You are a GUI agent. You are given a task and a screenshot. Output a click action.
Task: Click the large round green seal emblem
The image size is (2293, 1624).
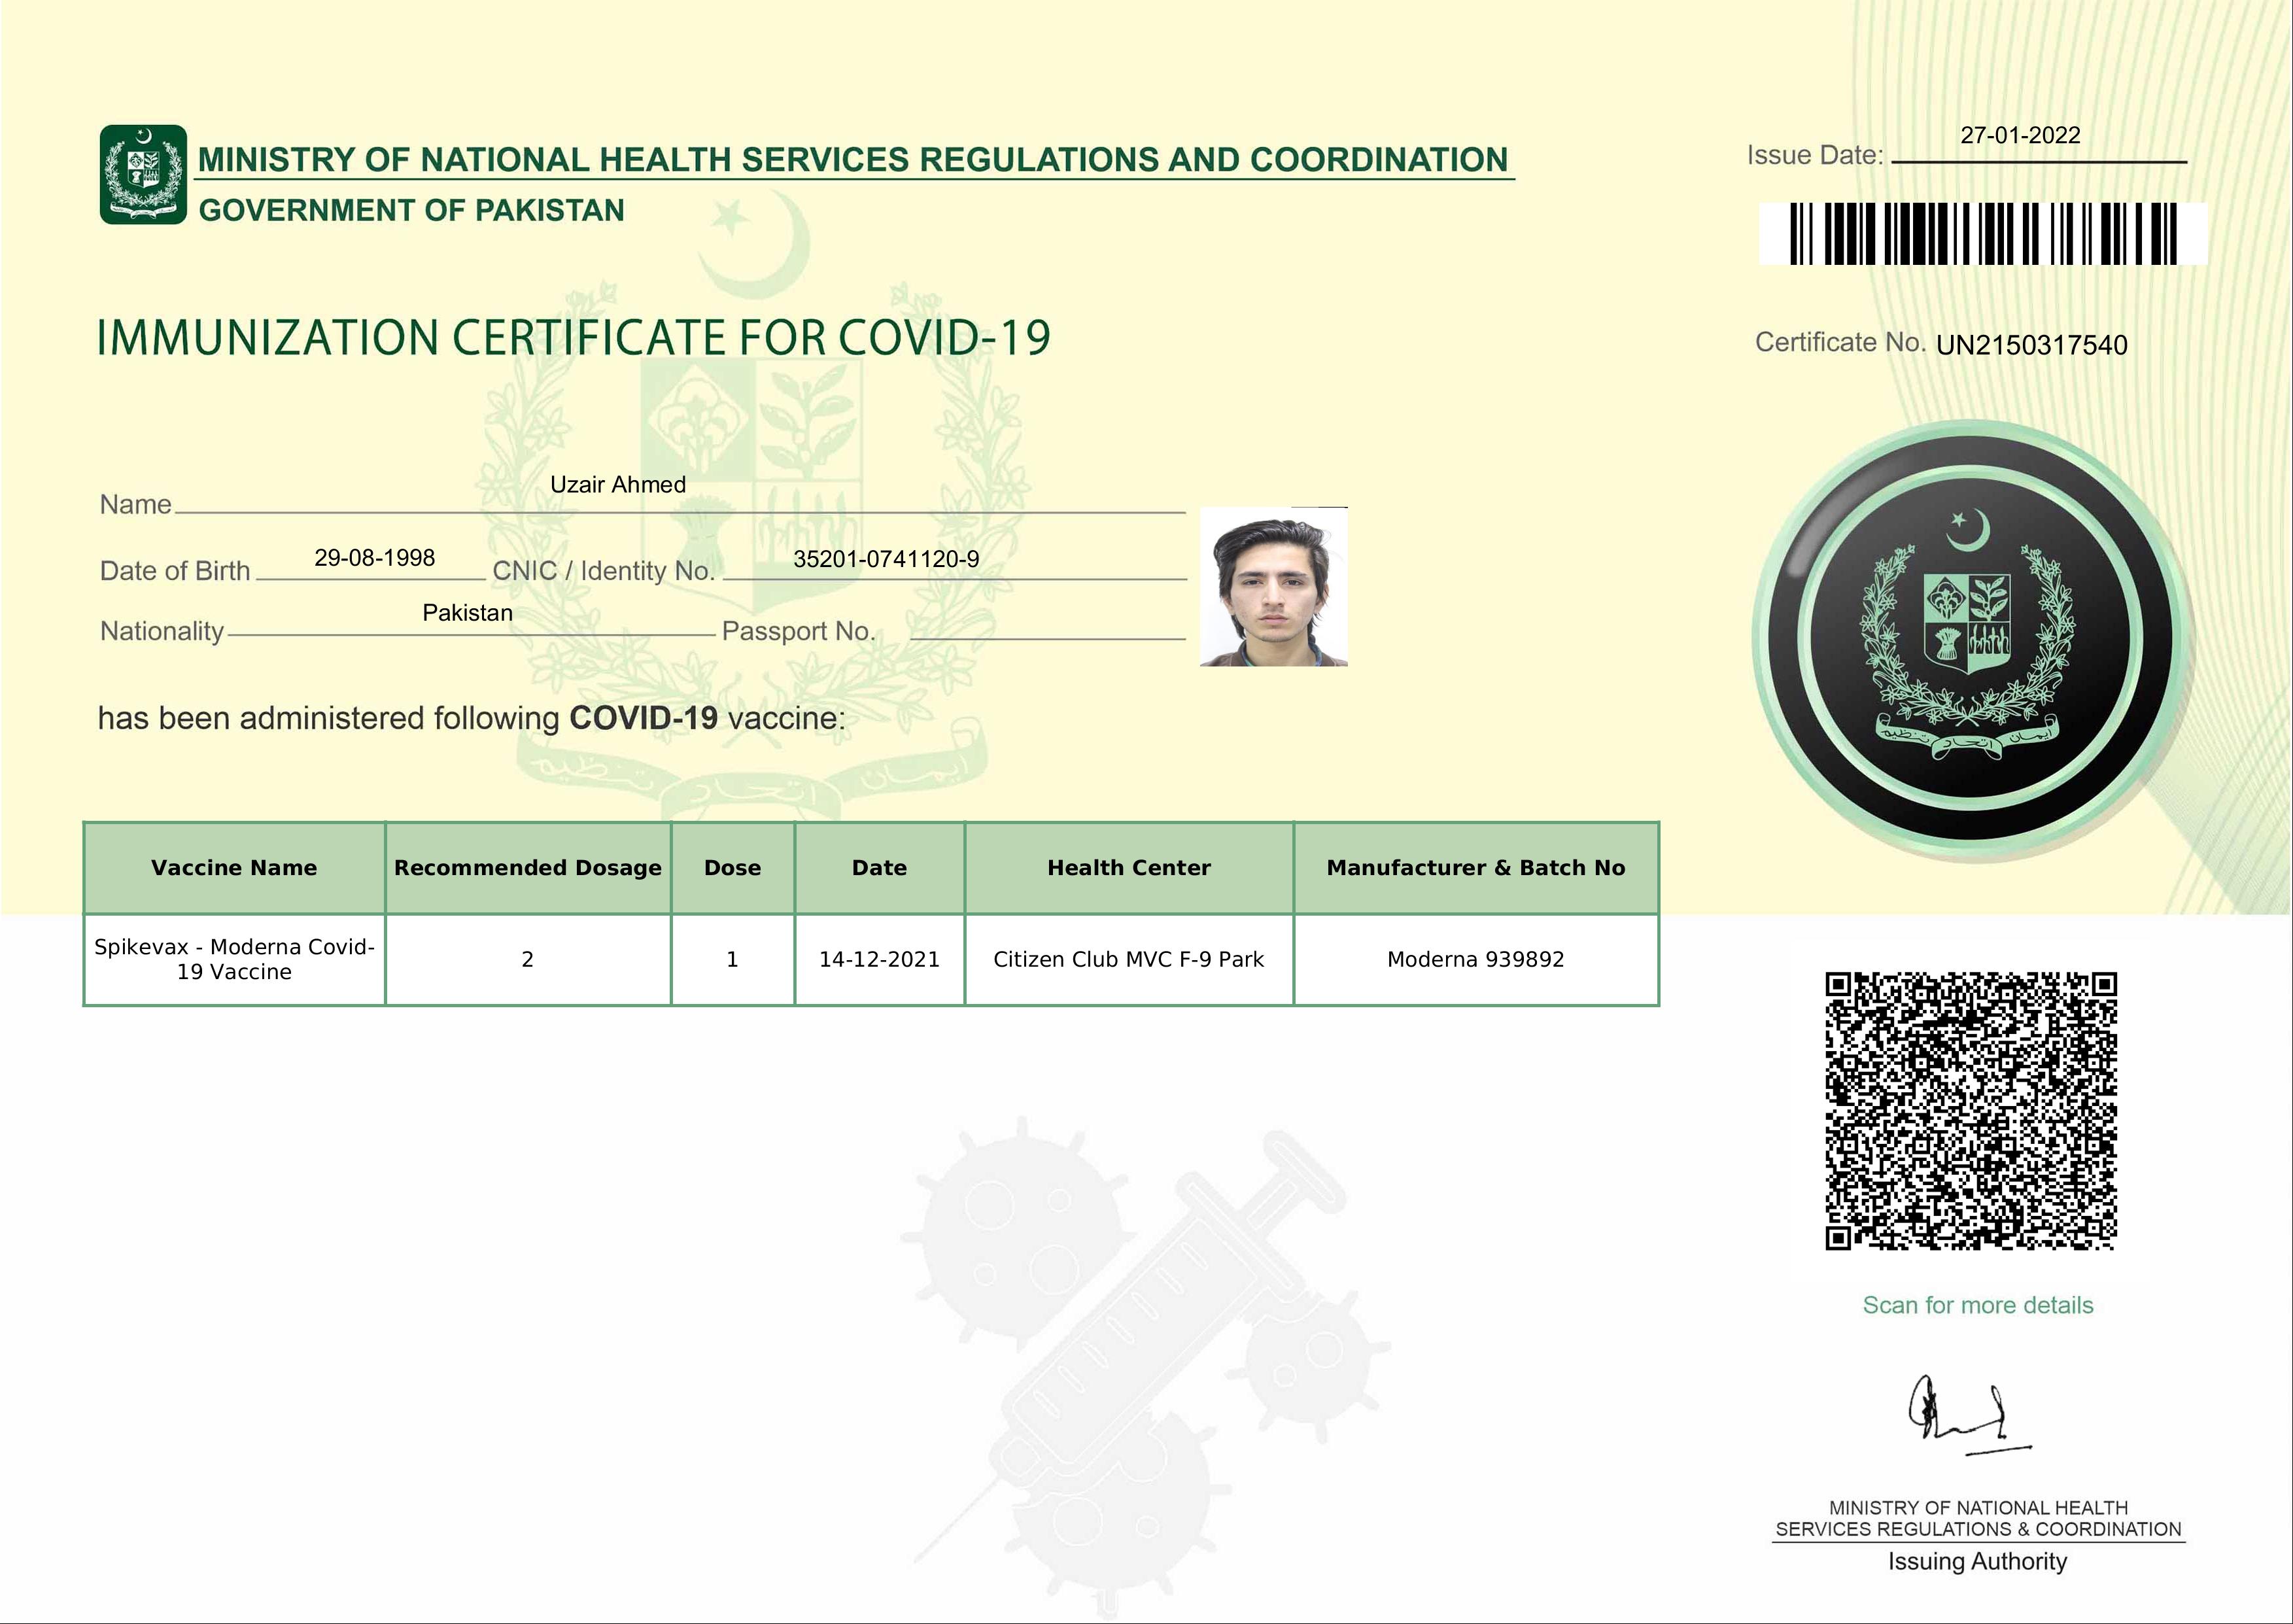(1968, 638)
